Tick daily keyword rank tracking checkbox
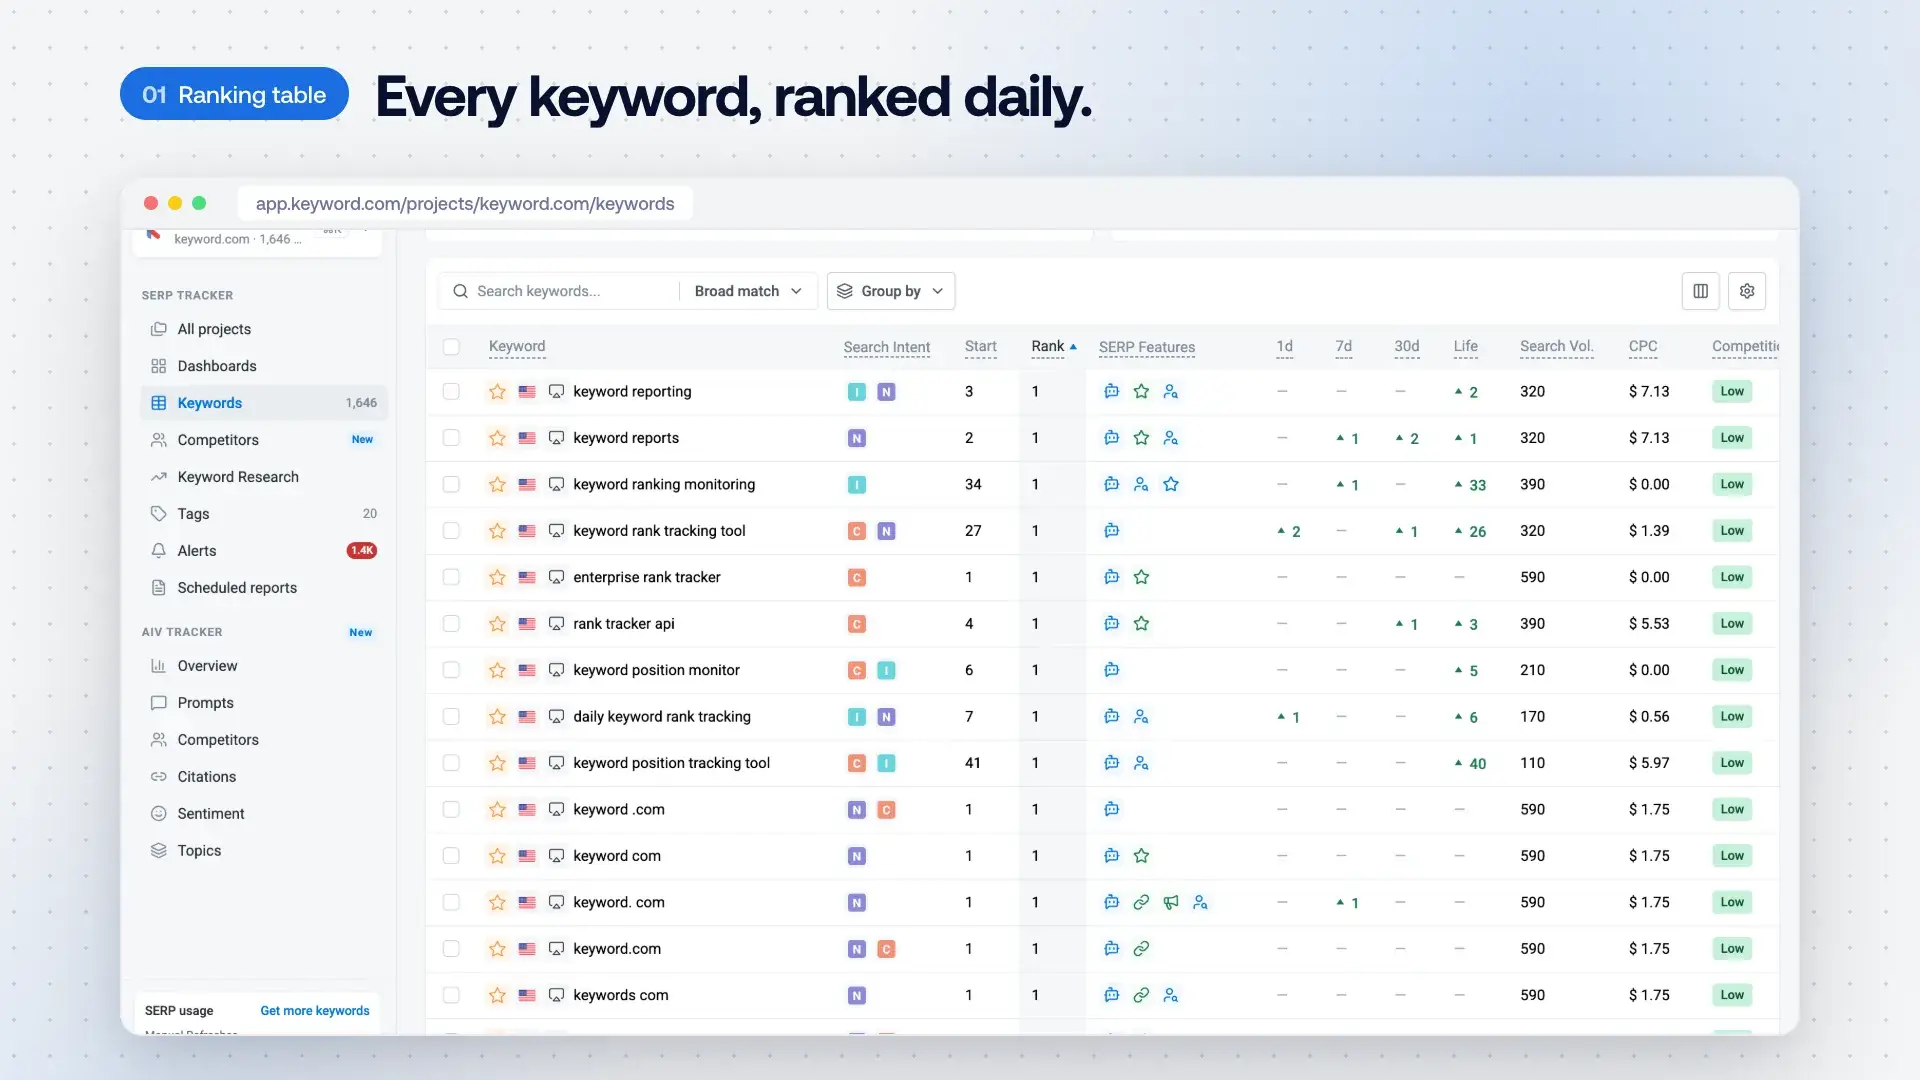The width and height of the screenshot is (1920, 1080). pos(451,717)
